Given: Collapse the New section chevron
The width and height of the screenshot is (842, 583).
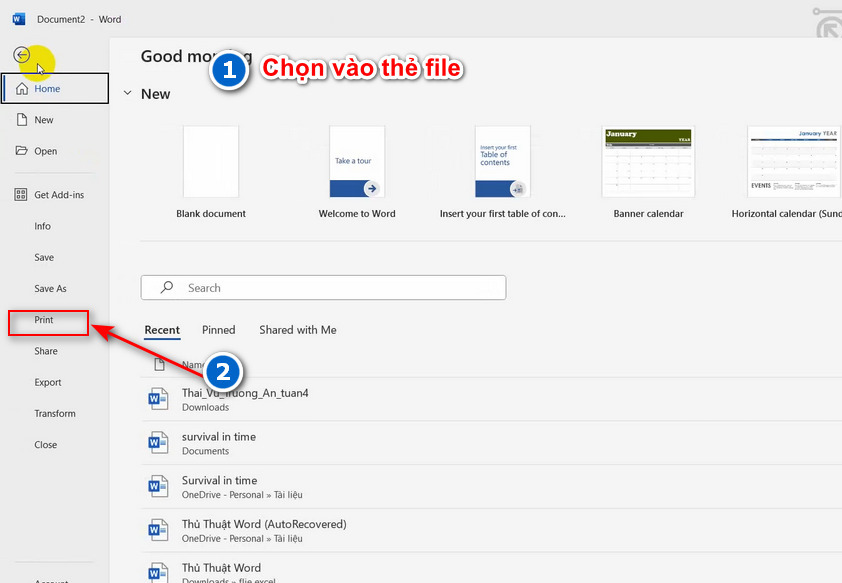Looking at the screenshot, I should point(126,93).
